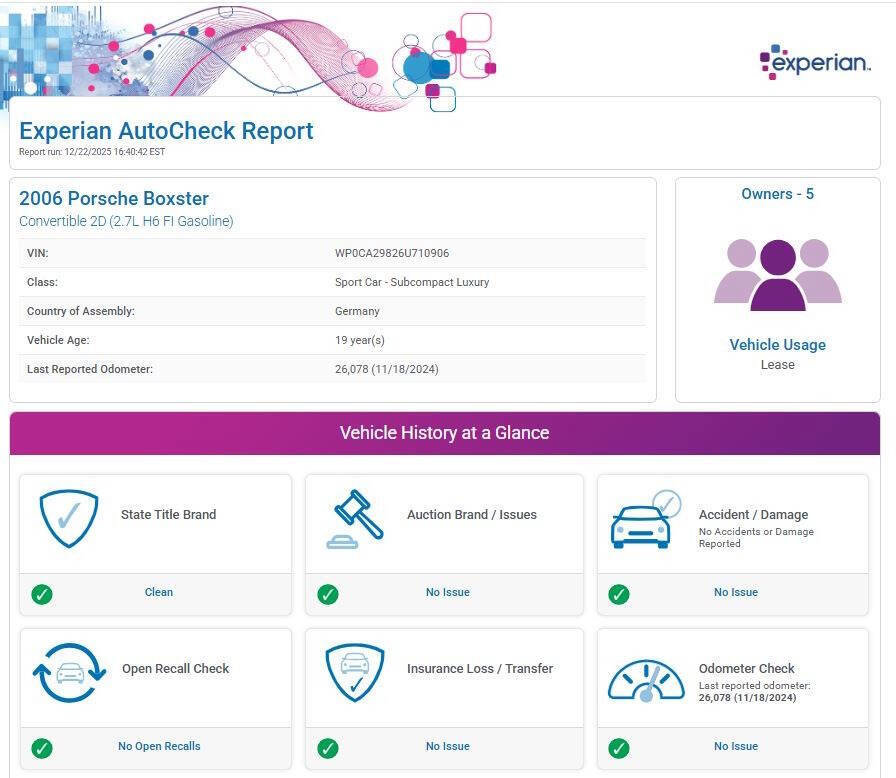Click green checkmark under Accident / Damage
896x778 pixels.
coord(619,594)
